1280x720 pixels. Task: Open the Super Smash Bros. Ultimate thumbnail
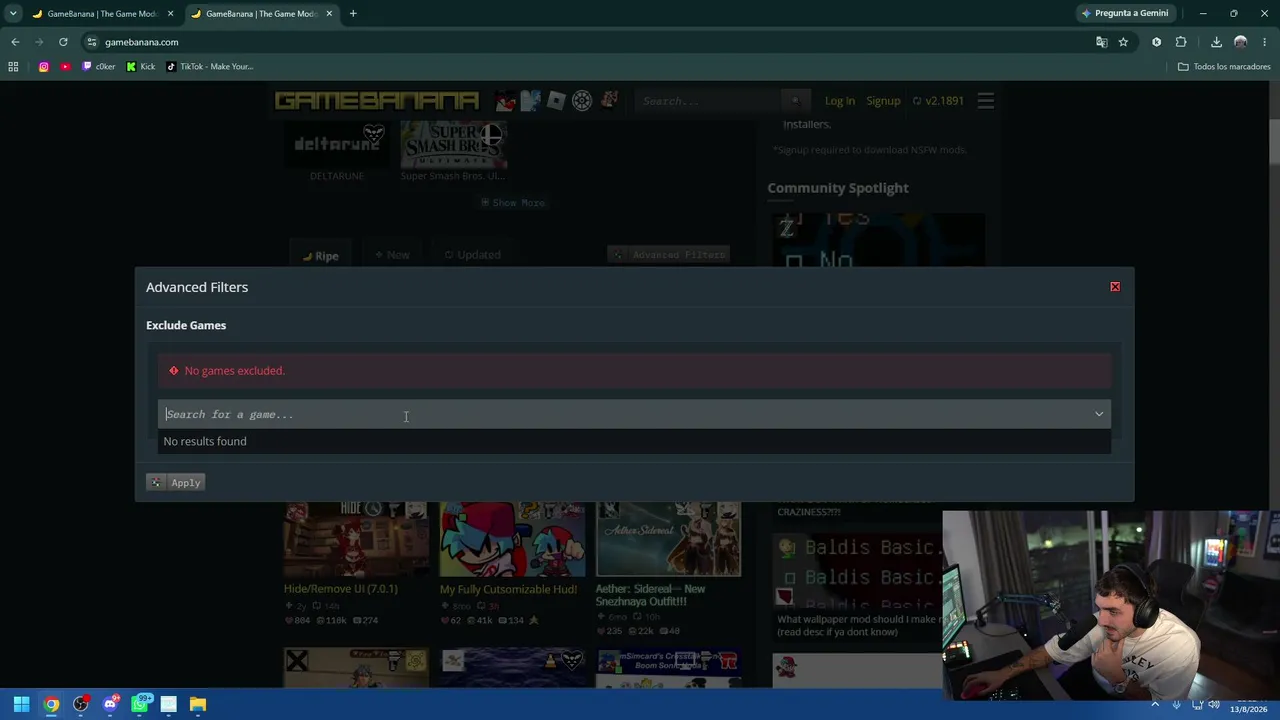(453, 145)
